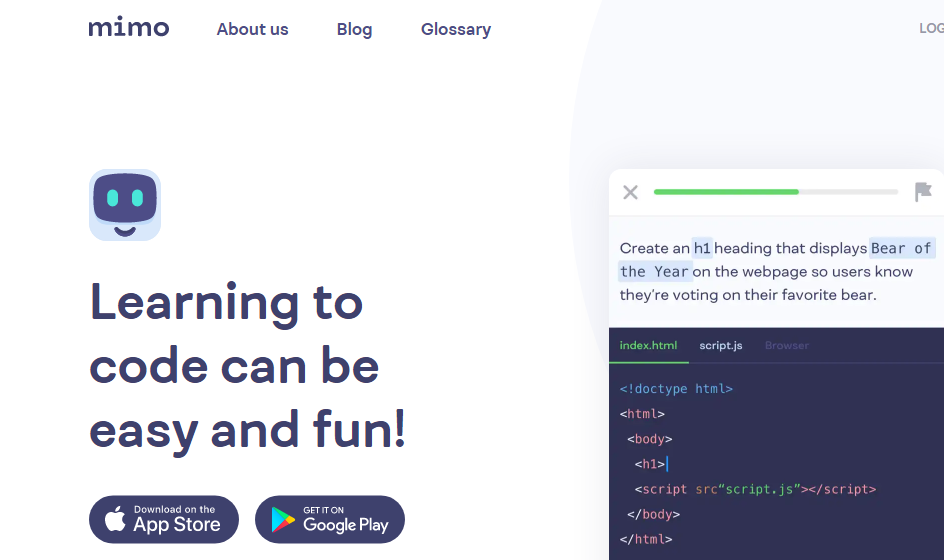The height and width of the screenshot is (560, 944).
Task: Click the opening <html> tag line
Action: point(642,414)
